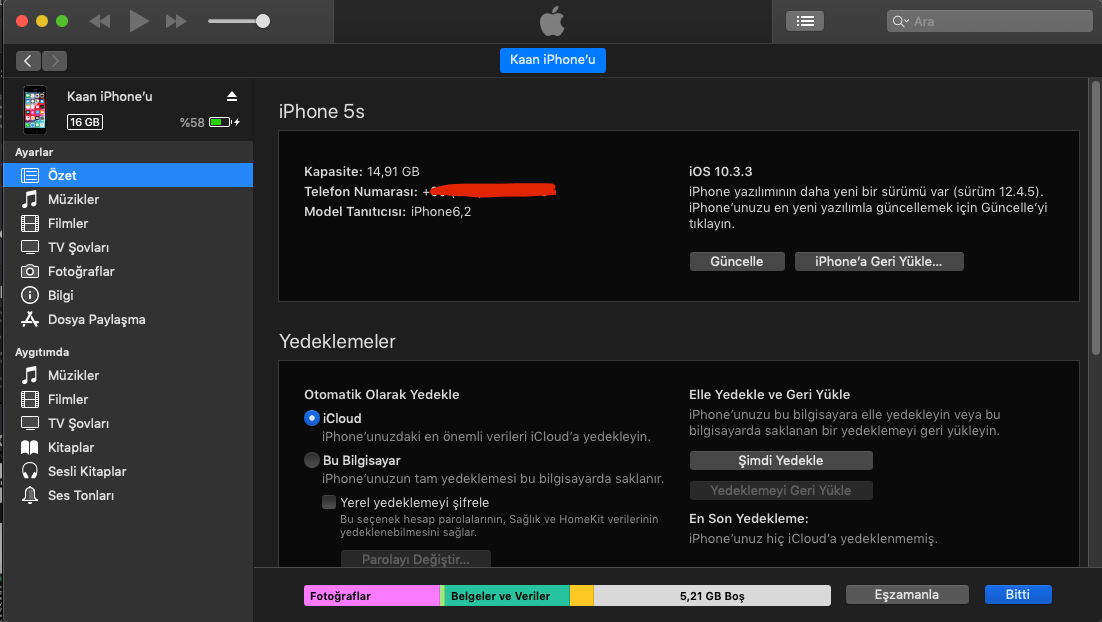Click the rewind playback icon
Image resolution: width=1102 pixels, height=622 pixels.
click(x=100, y=21)
